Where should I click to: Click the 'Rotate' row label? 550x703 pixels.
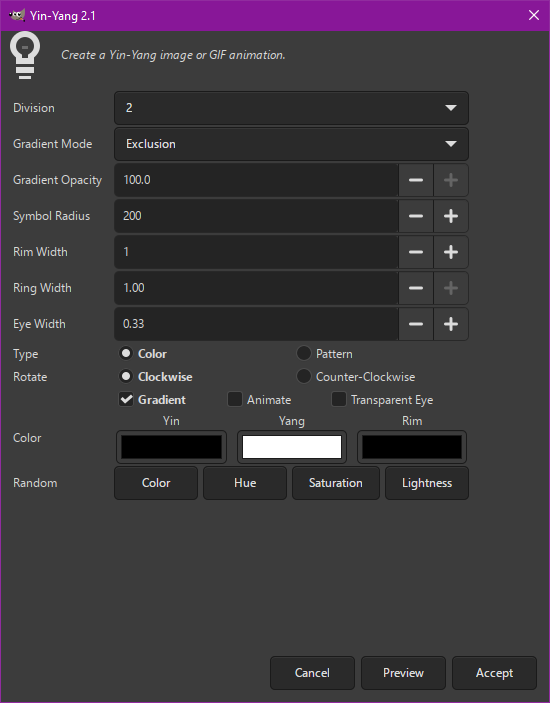point(30,377)
